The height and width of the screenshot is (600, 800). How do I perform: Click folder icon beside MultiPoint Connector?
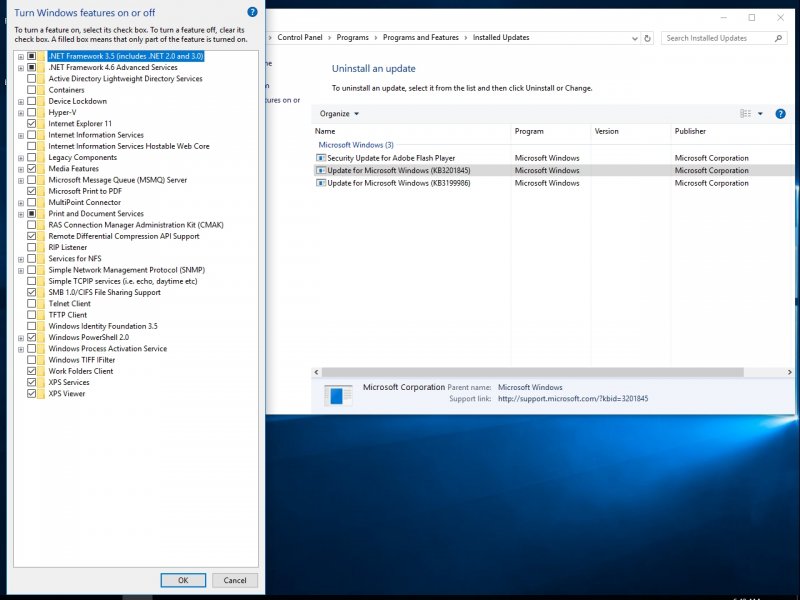tap(41, 202)
